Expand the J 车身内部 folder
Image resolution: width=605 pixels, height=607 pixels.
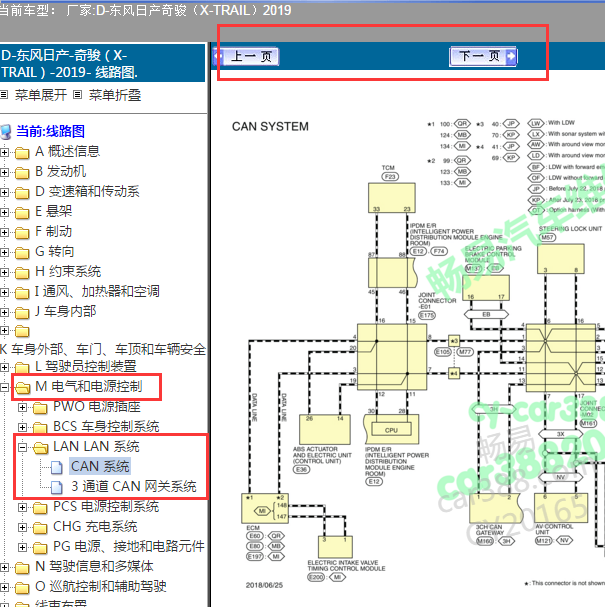tap(4, 312)
